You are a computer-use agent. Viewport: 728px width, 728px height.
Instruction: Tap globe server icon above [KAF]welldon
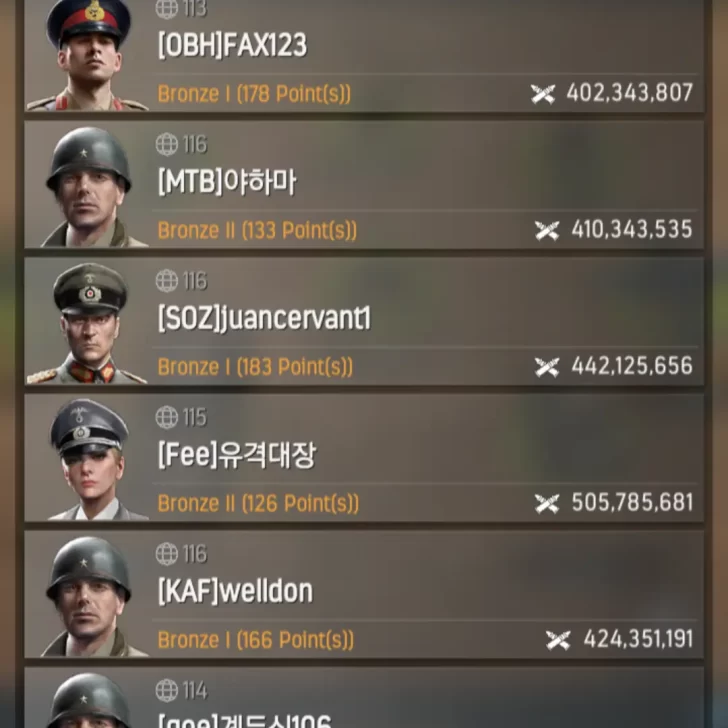tap(167, 553)
